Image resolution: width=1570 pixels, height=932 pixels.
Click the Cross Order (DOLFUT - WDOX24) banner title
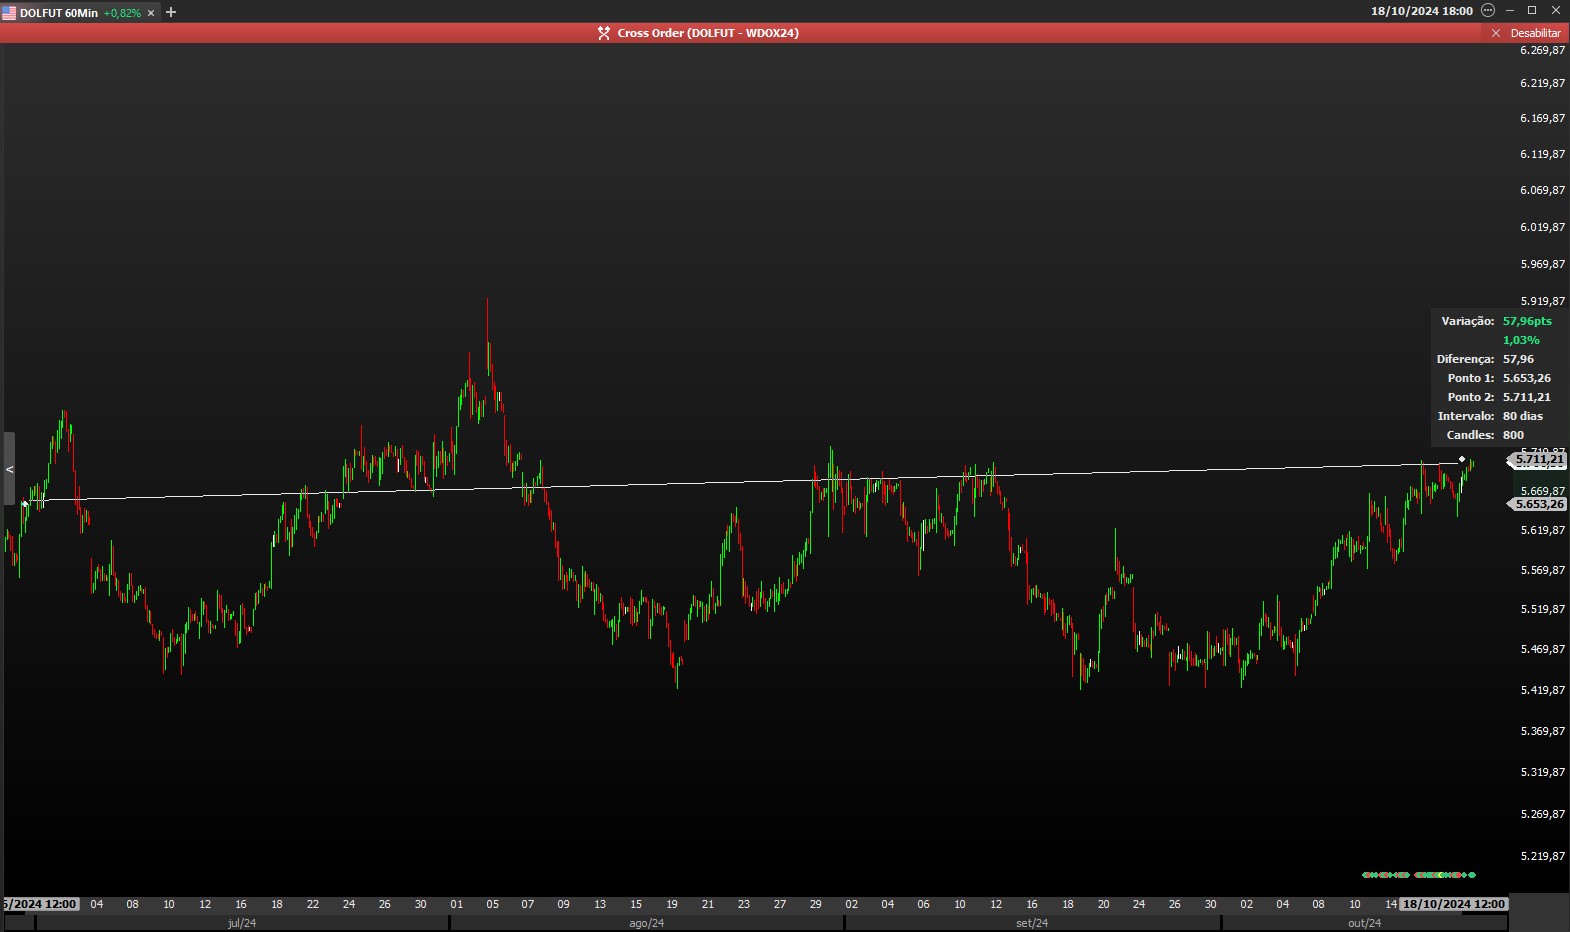click(707, 33)
